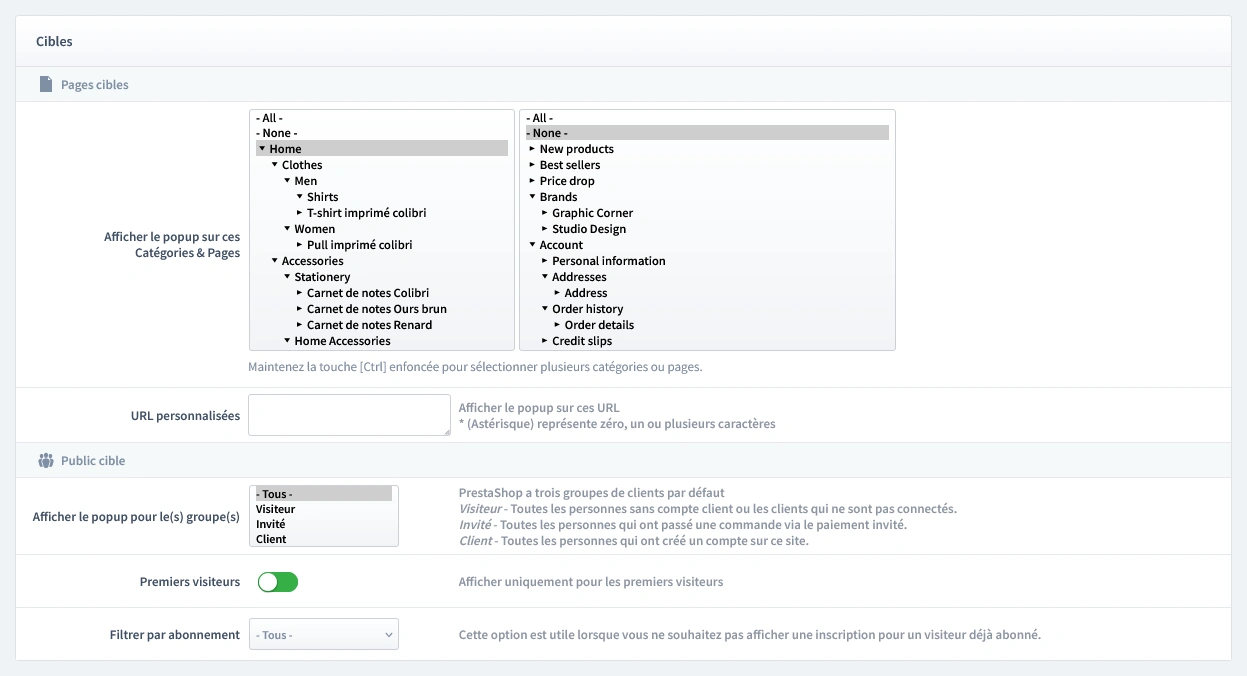The width and height of the screenshot is (1247, 676).
Task: Select Invité in the group list
Action: 270,524
